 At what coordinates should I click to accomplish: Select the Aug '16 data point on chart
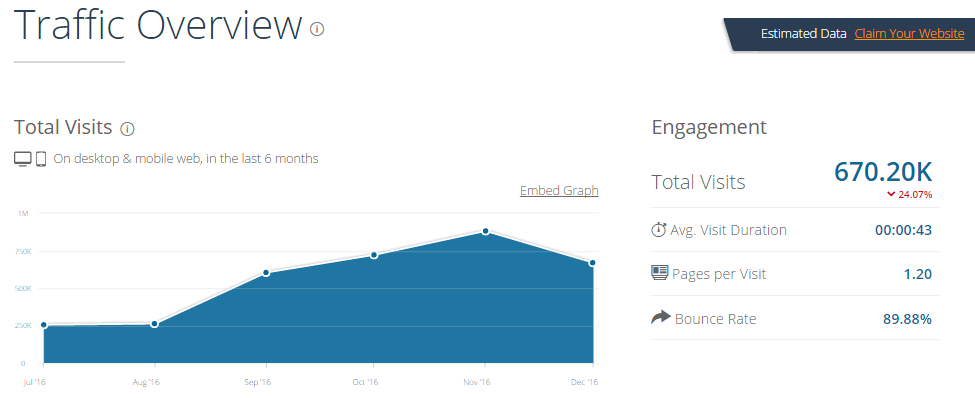[x=155, y=324]
